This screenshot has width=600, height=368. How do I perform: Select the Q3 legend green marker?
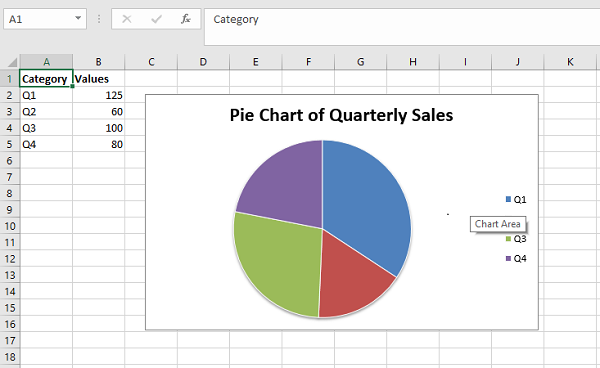pos(508,239)
